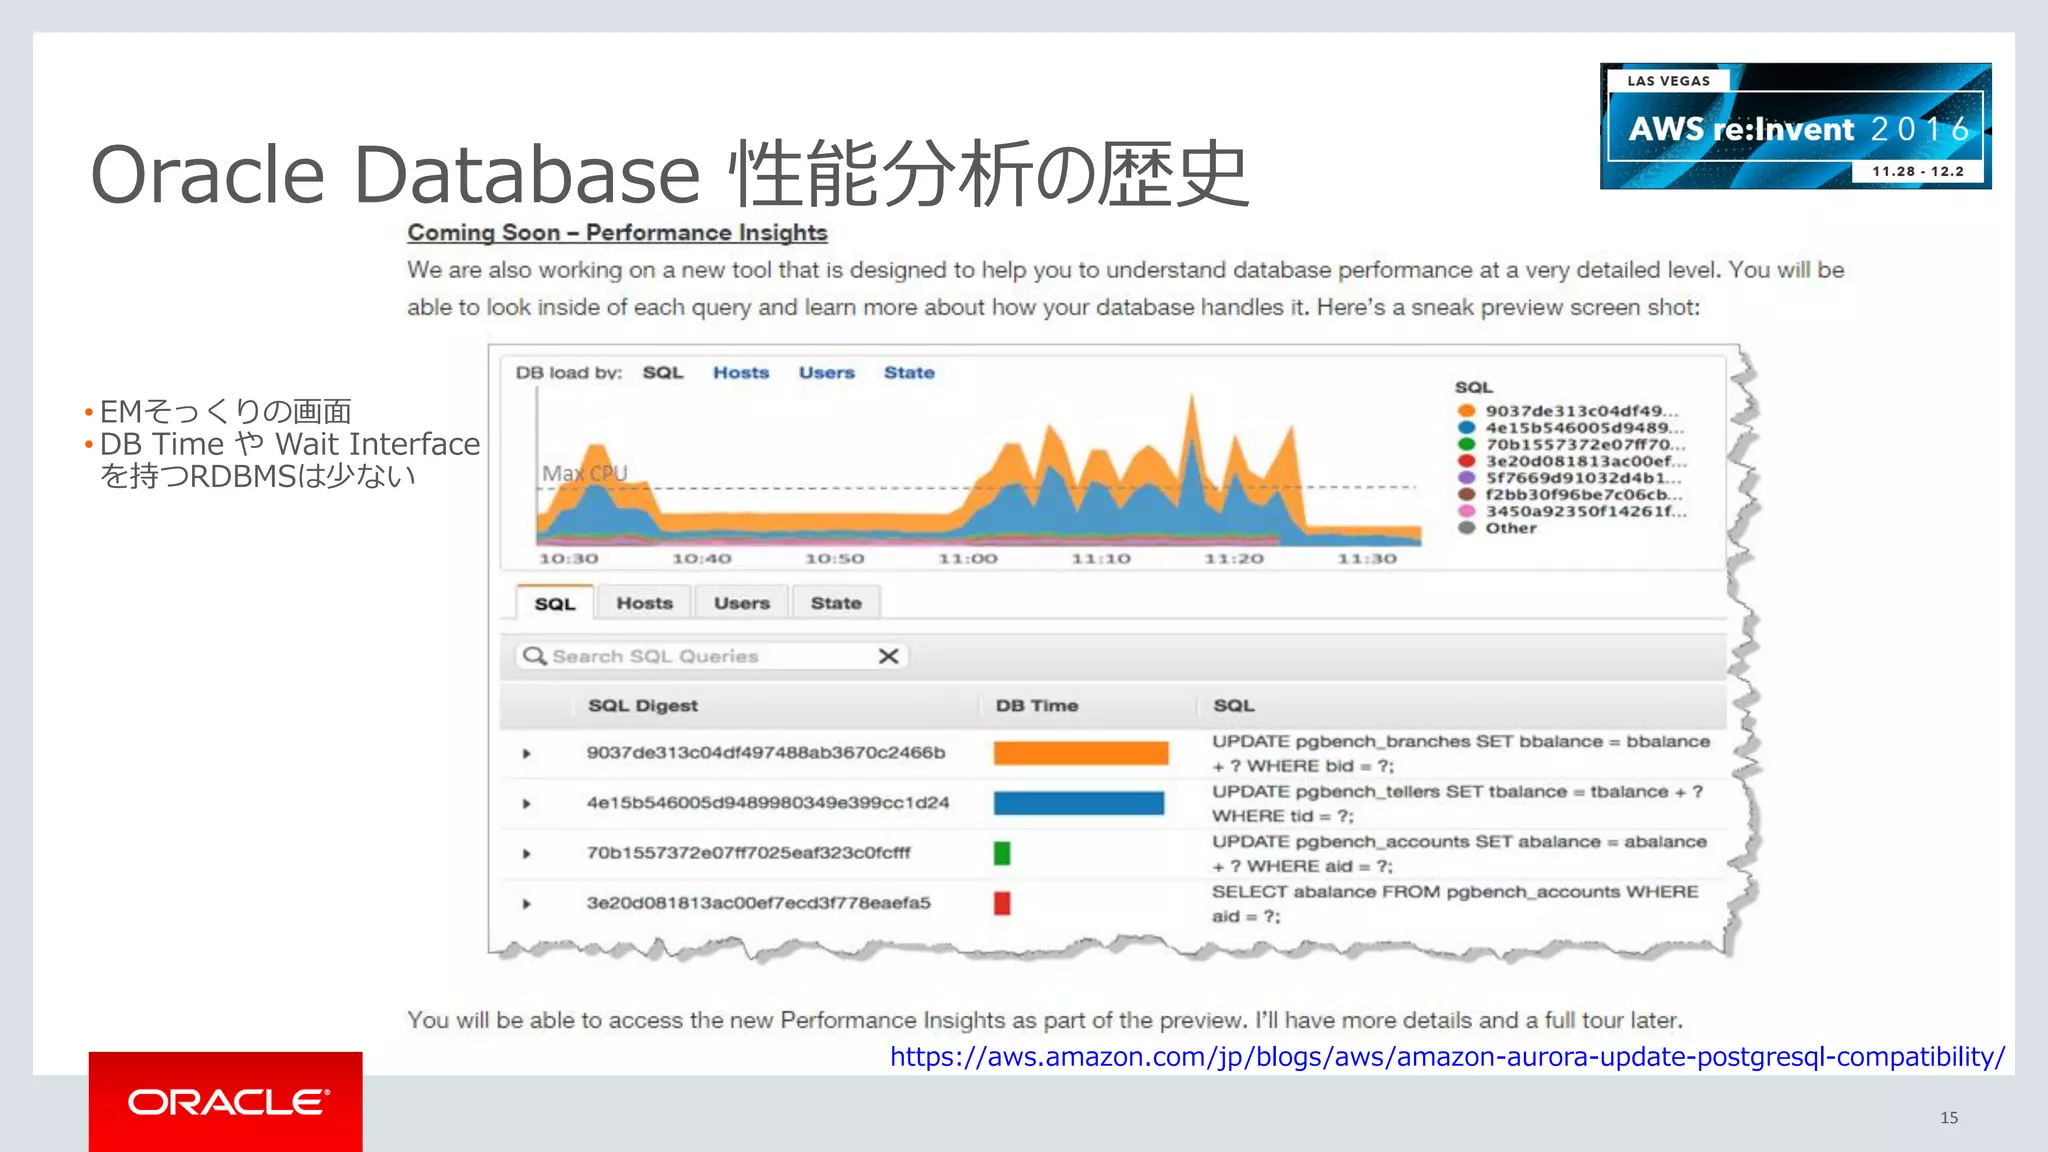
Task: Open the Users tab below chart
Action: [742, 603]
